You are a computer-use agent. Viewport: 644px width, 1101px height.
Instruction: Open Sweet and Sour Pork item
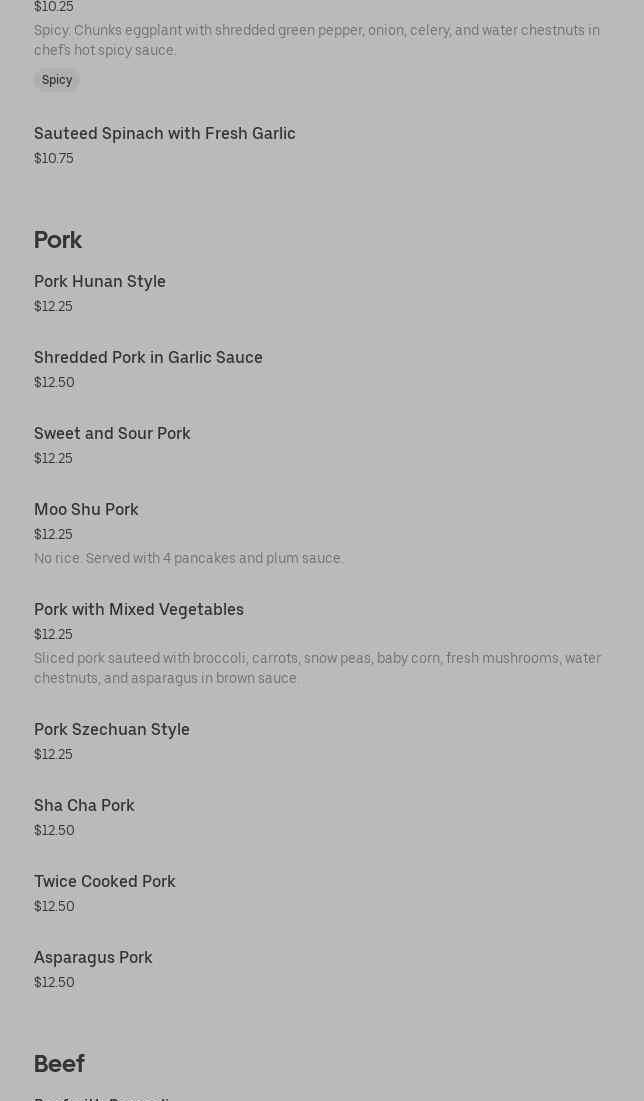112,434
